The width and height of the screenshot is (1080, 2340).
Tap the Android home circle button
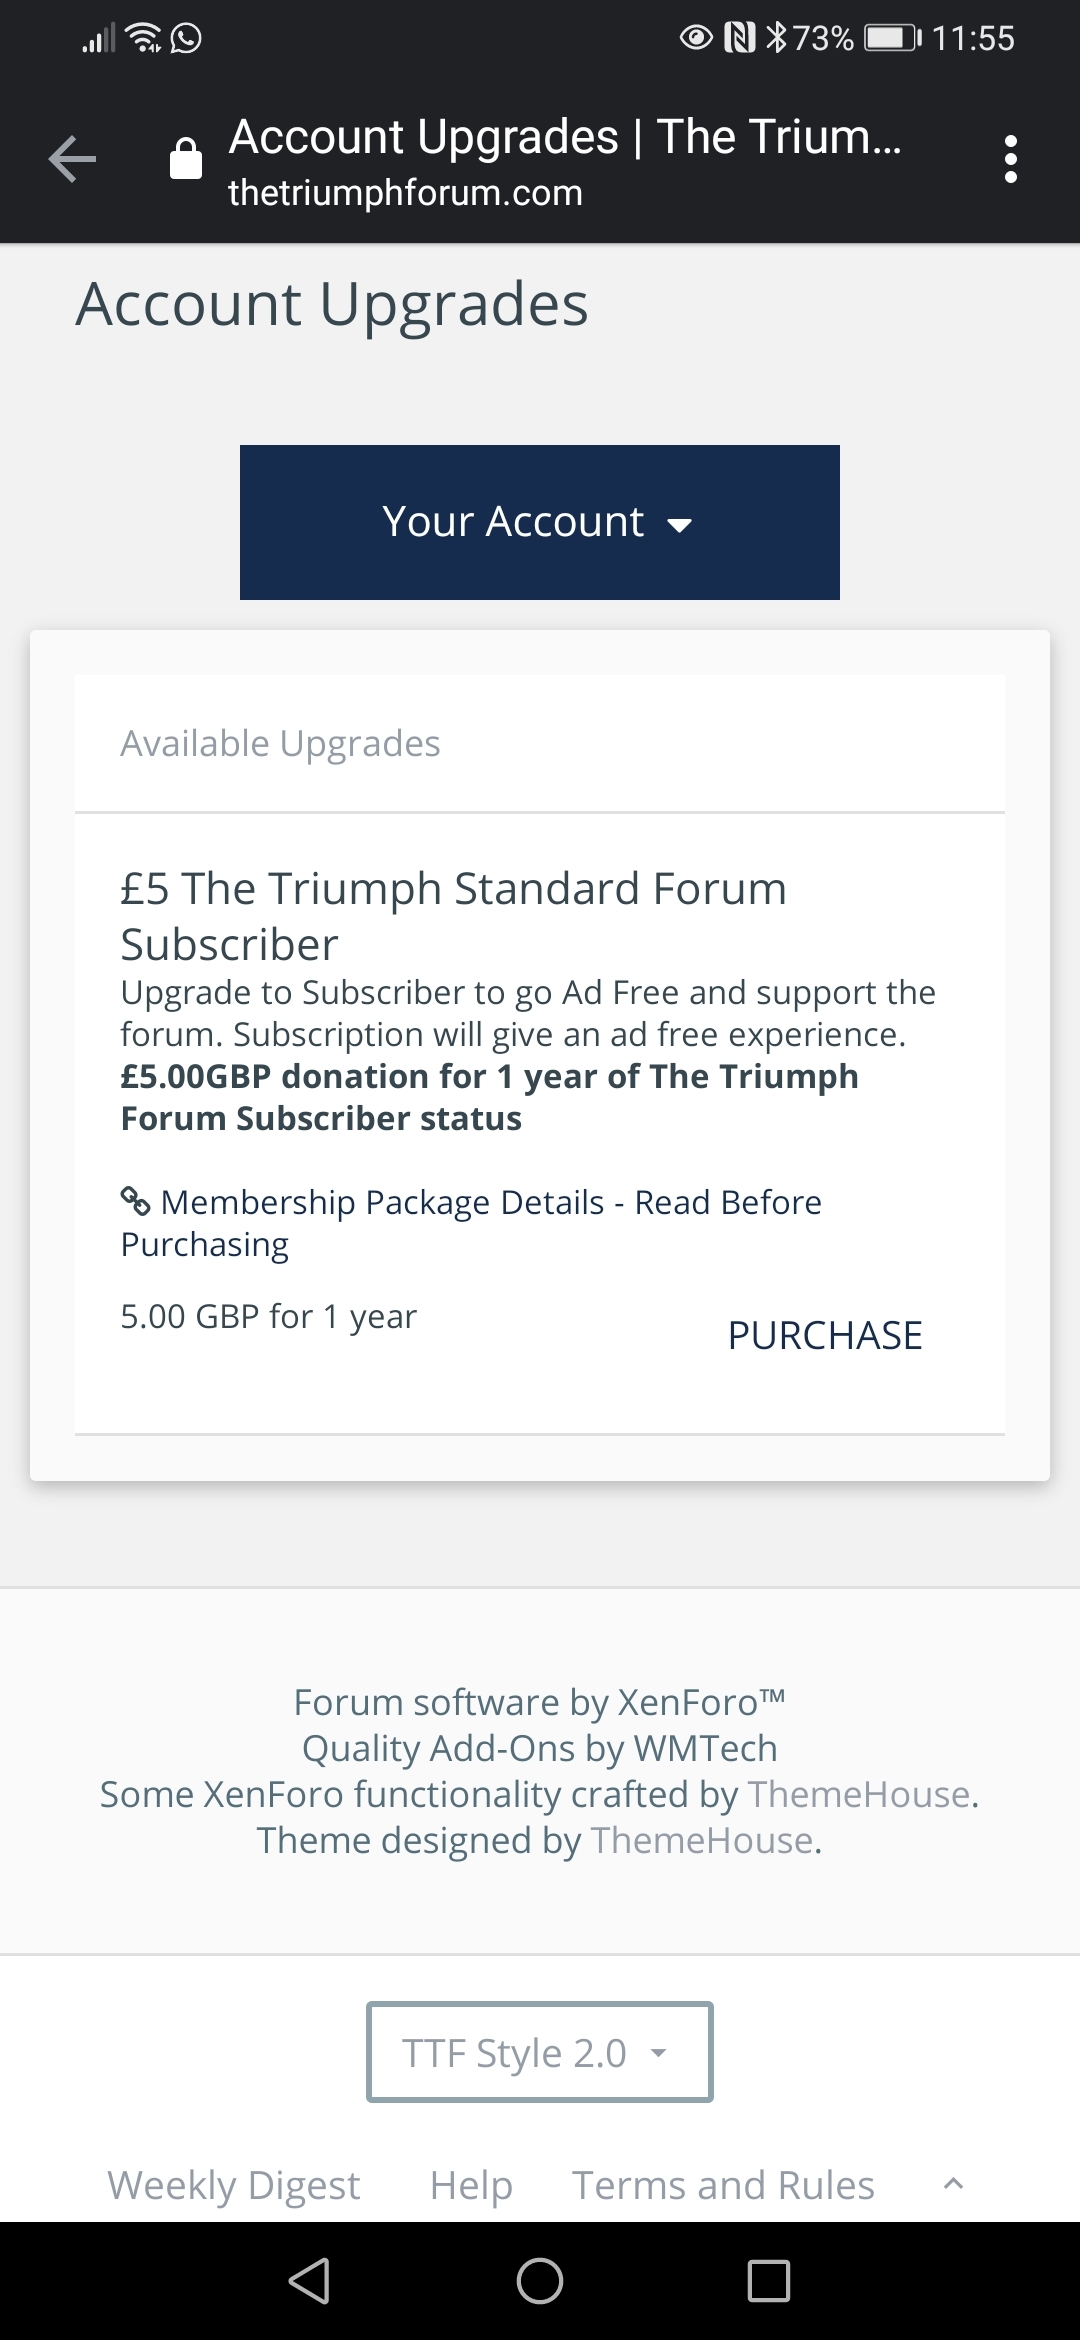click(x=540, y=2281)
